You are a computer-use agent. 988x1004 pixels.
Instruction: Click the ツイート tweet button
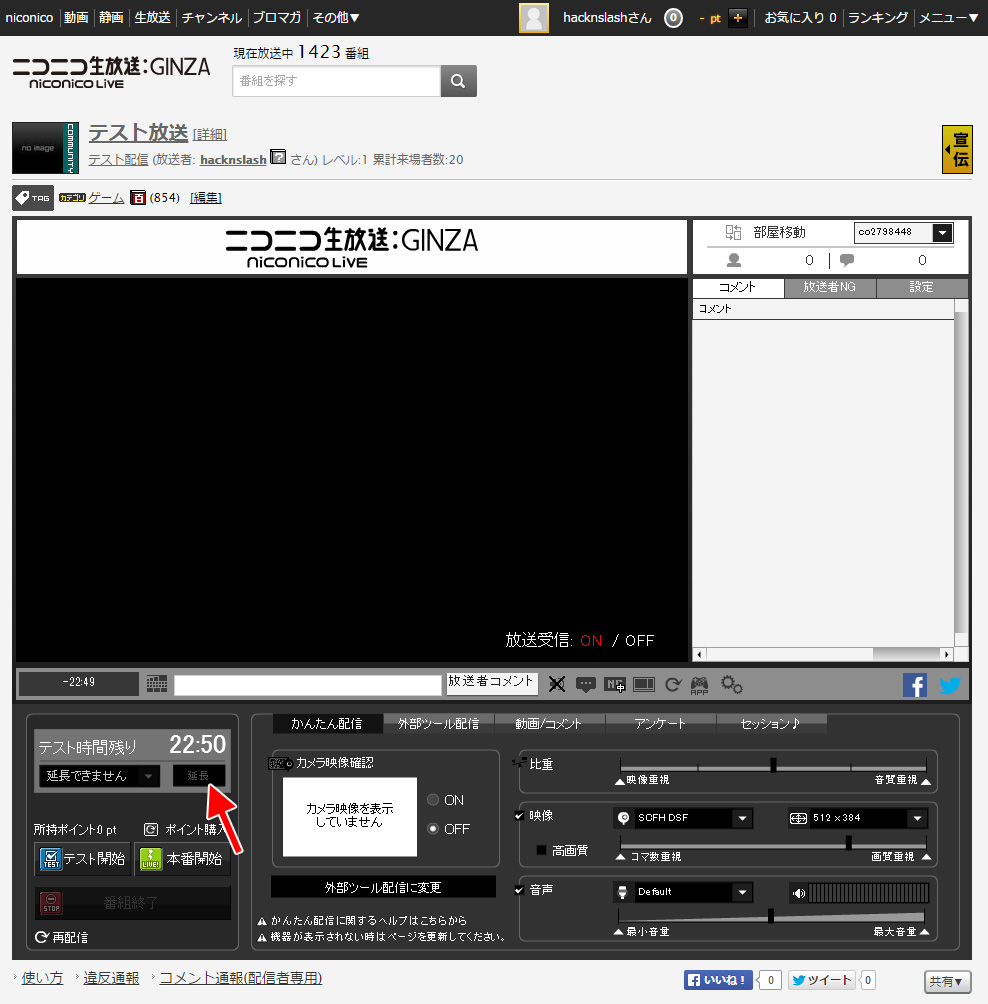coord(823,980)
